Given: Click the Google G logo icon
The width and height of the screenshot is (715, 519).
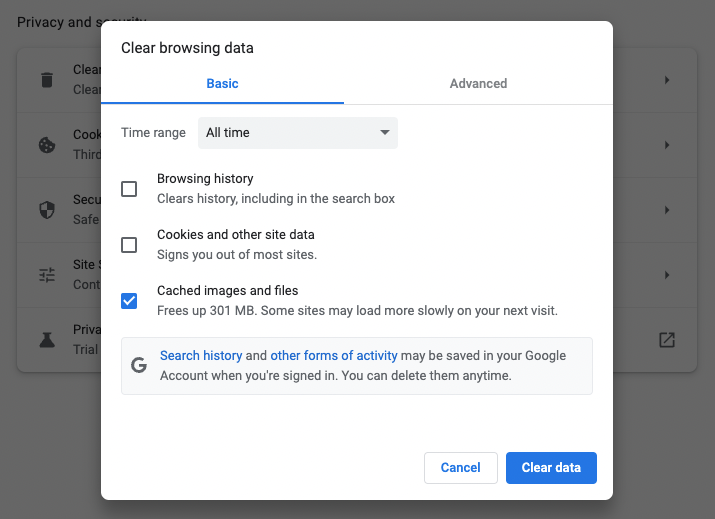Looking at the screenshot, I should (139, 366).
